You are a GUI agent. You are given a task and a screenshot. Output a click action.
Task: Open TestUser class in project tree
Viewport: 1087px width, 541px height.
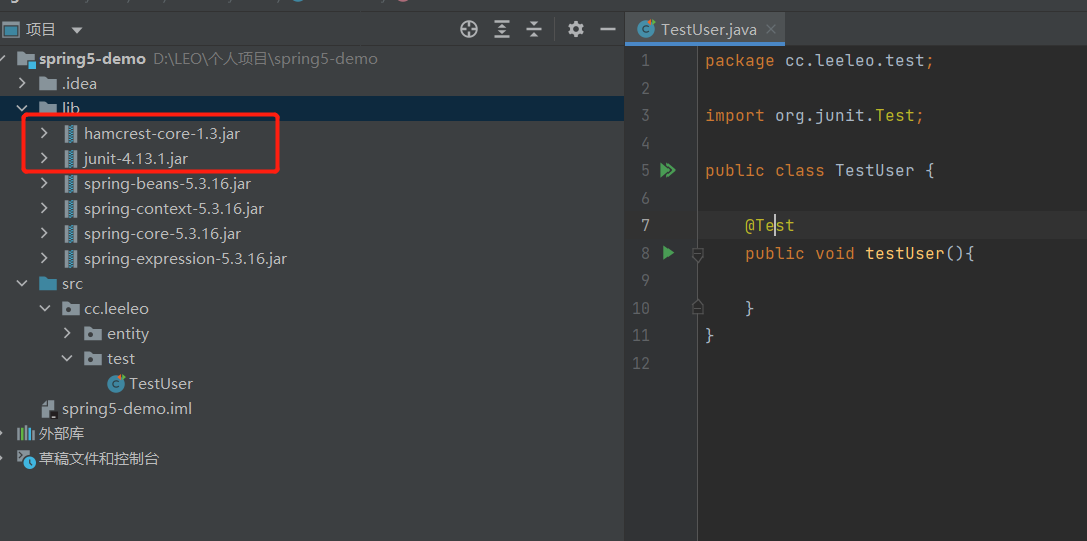pos(160,384)
